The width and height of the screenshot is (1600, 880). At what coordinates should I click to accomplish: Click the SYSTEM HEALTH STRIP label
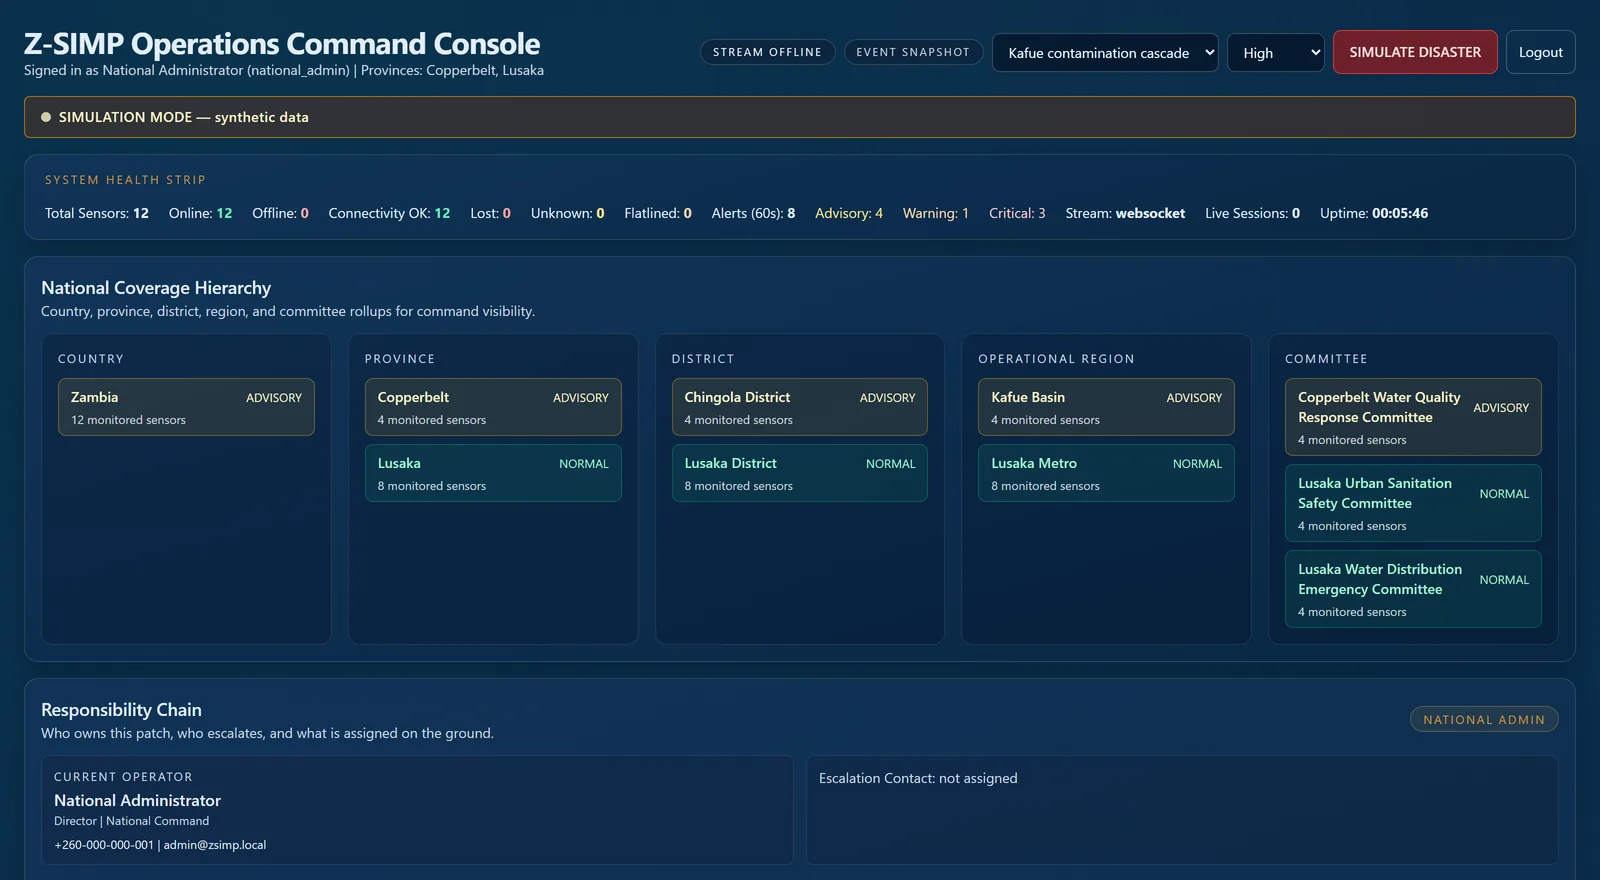pos(125,180)
